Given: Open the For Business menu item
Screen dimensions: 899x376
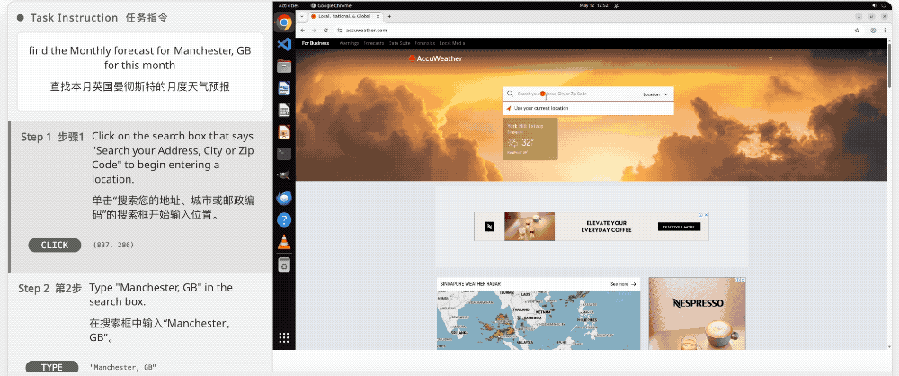Looking at the screenshot, I should click(x=315, y=43).
